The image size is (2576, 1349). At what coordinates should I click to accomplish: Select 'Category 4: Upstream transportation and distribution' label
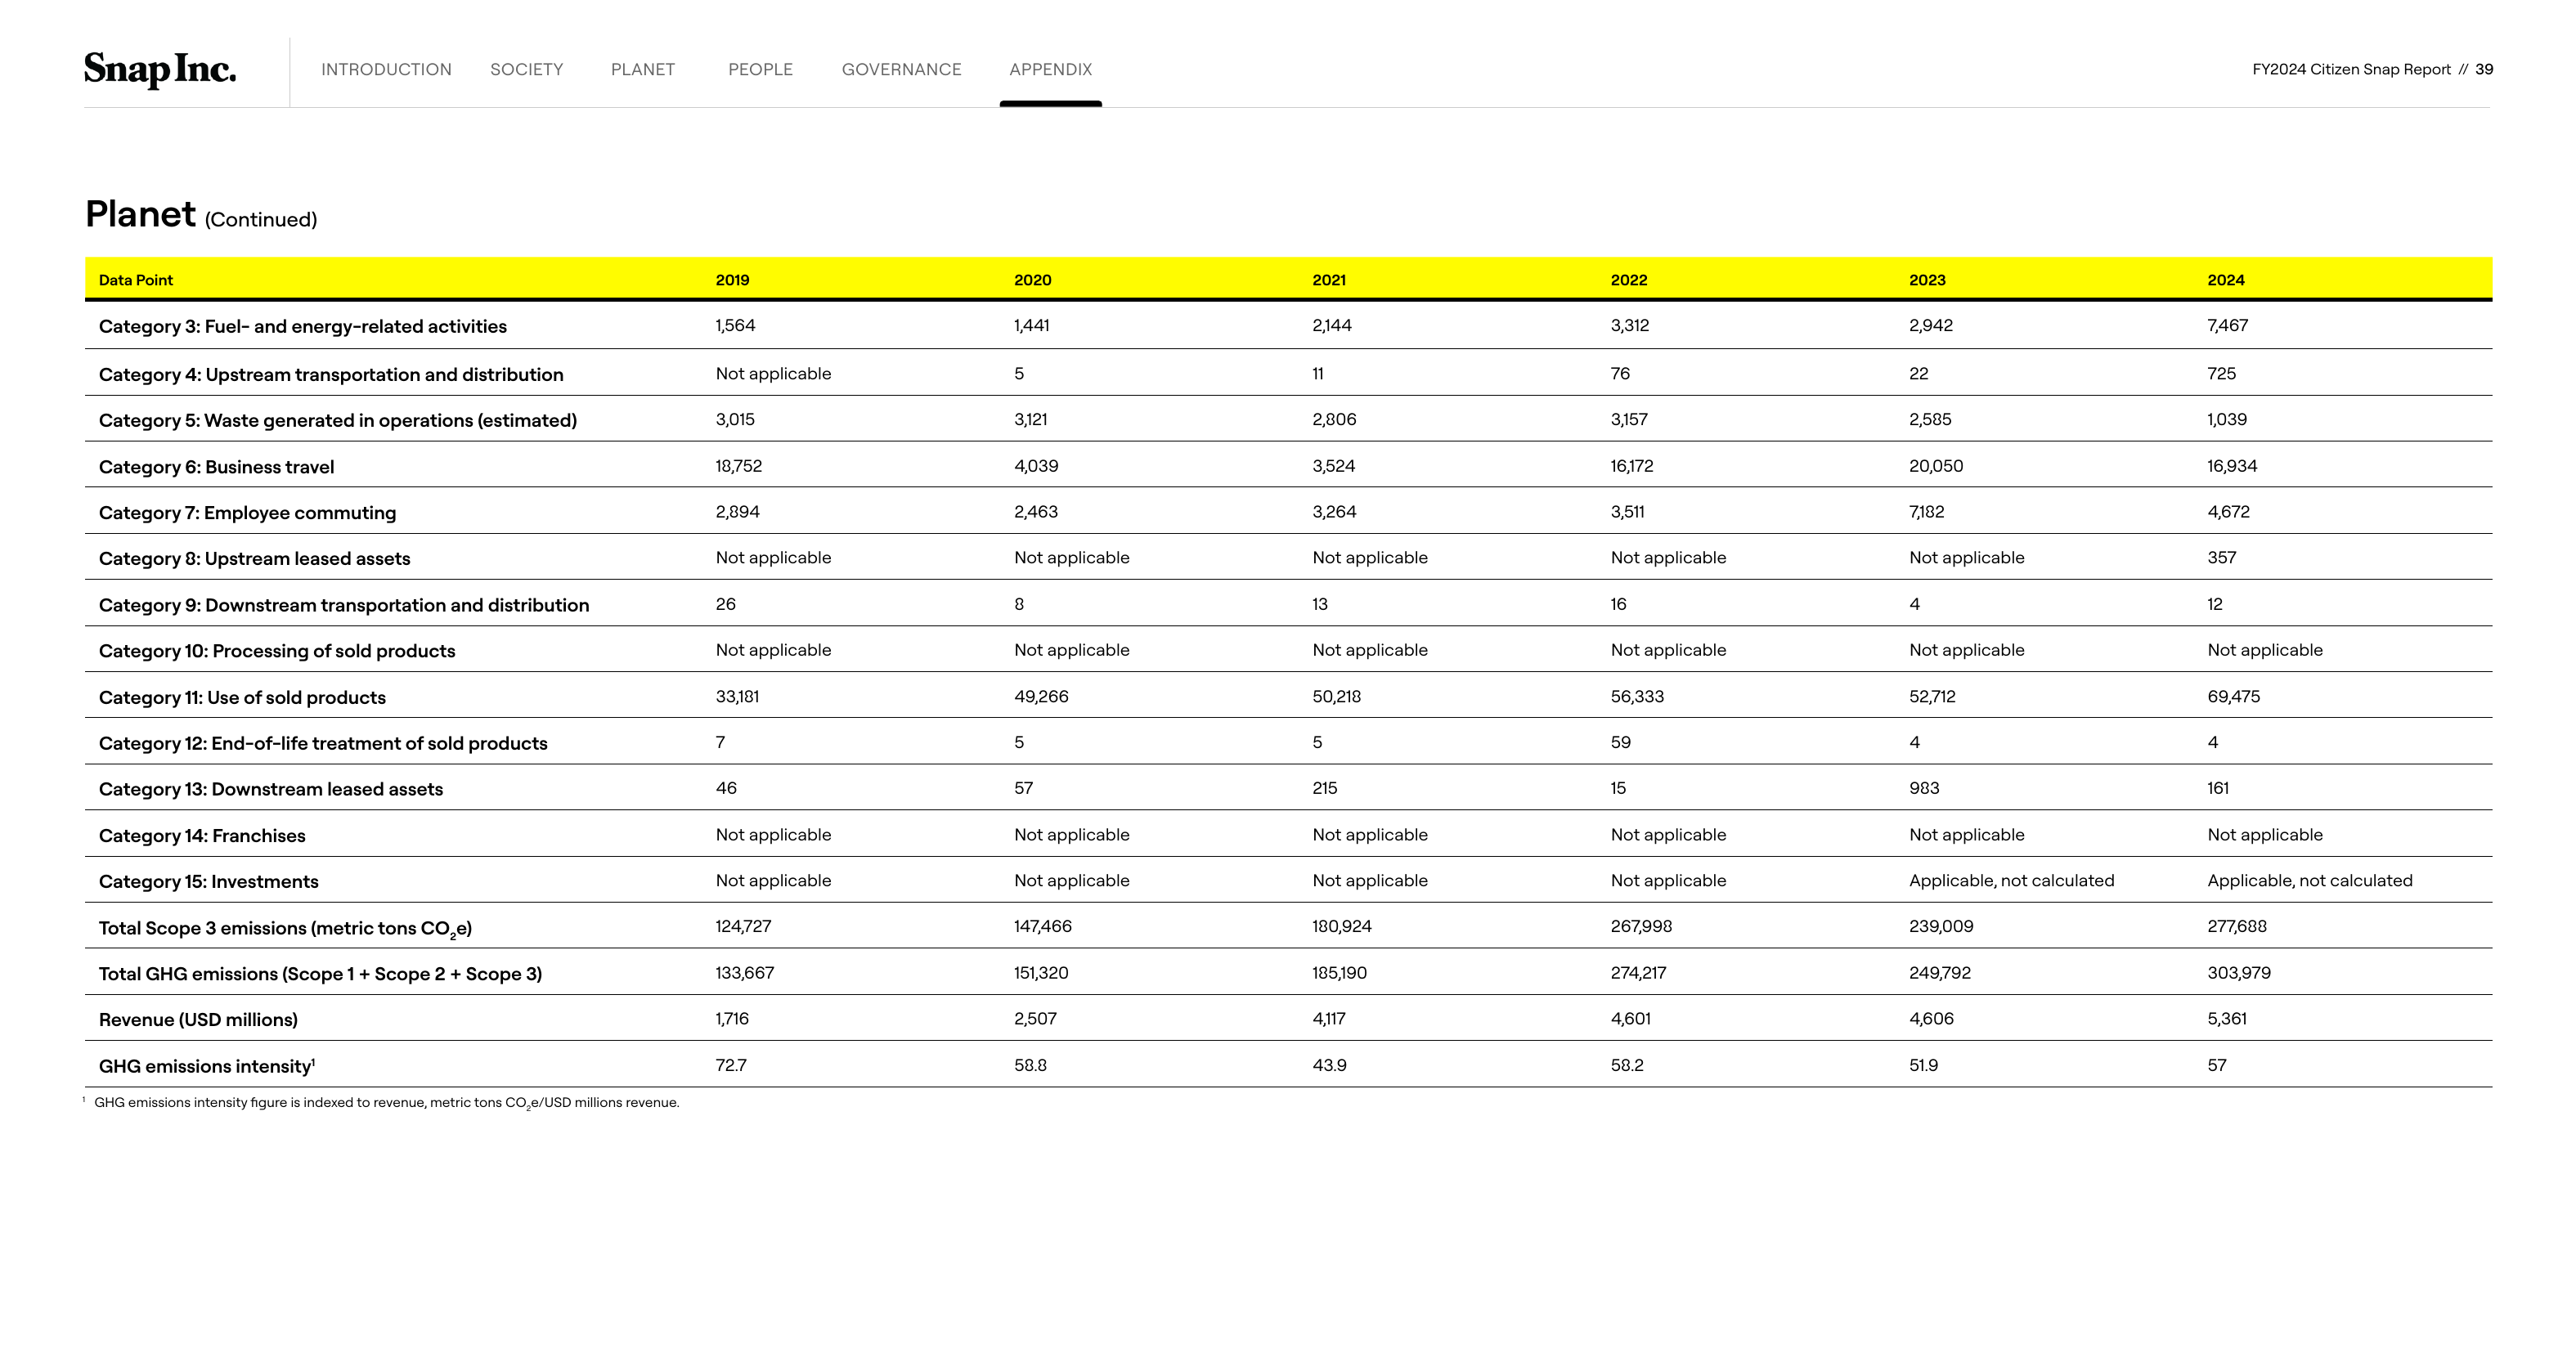tap(331, 375)
